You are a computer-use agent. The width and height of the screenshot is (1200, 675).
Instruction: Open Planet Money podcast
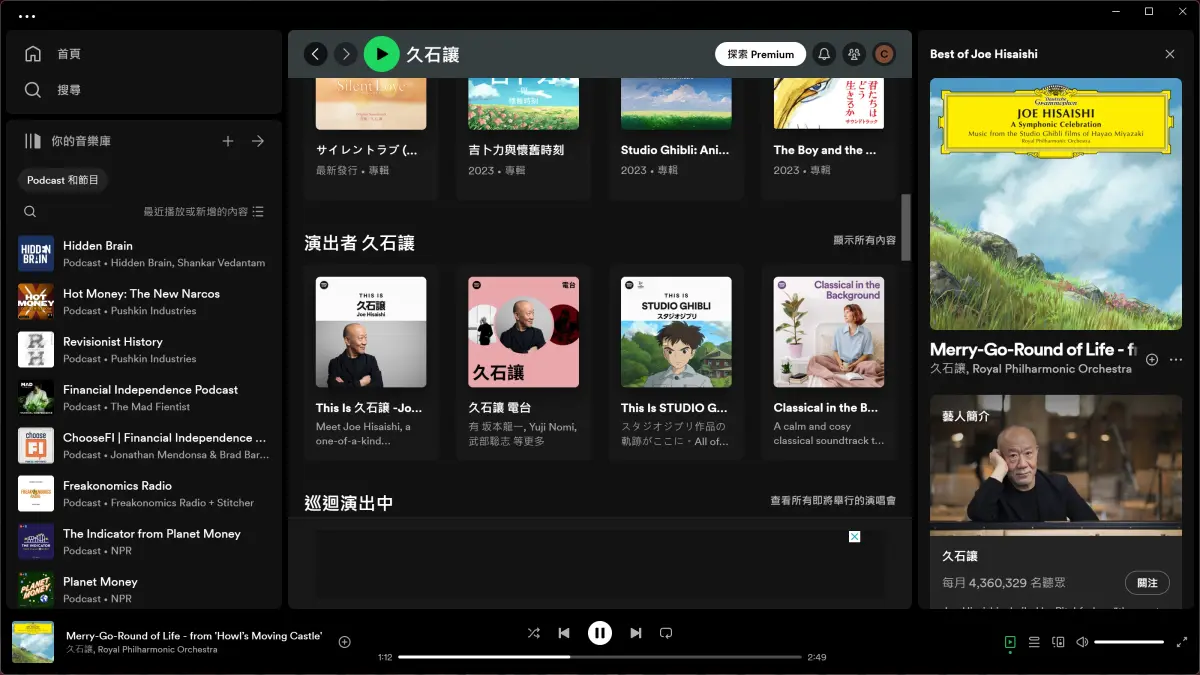click(144, 590)
